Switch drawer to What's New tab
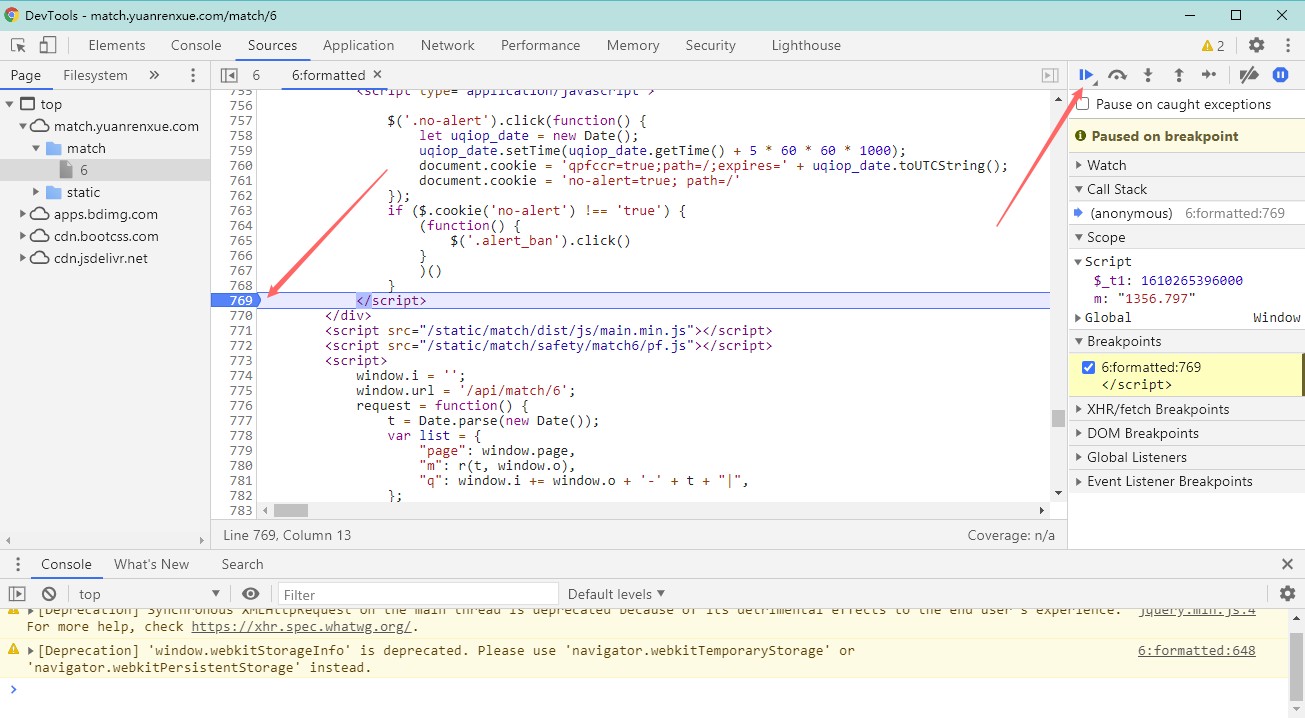Viewport: 1305px width, 718px height. (151, 564)
